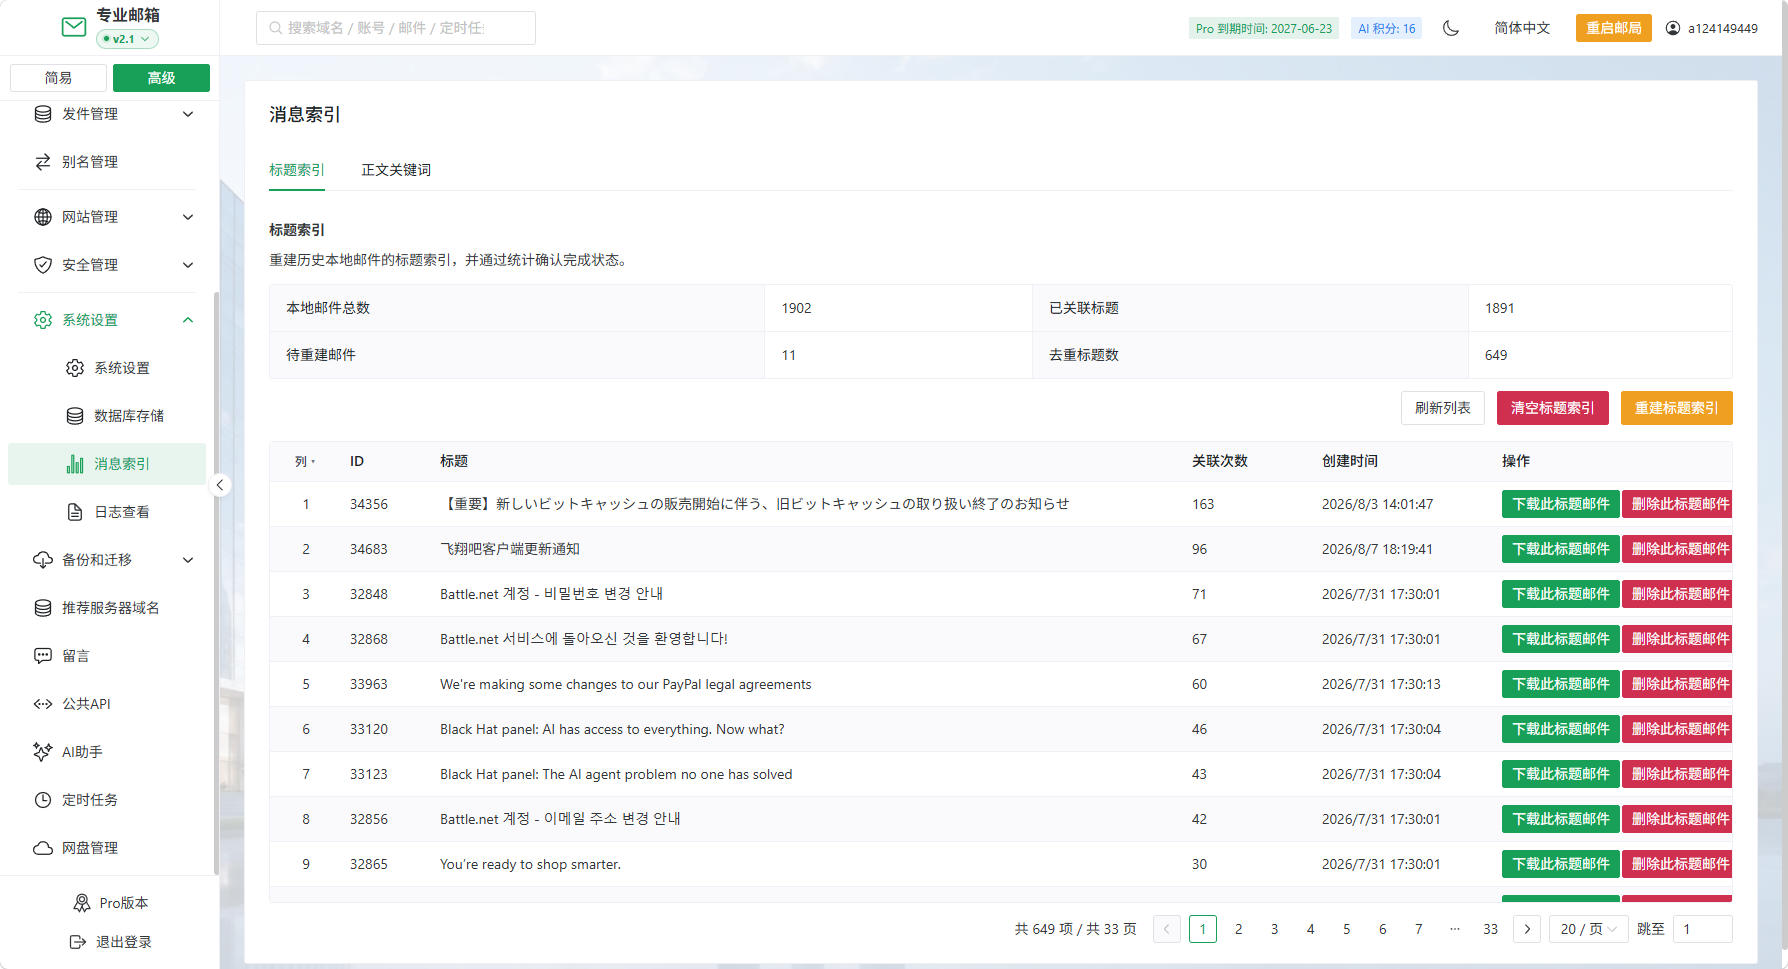Collapse the sidebar with arrow handle
The width and height of the screenshot is (1788, 969).
tap(220, 485)
